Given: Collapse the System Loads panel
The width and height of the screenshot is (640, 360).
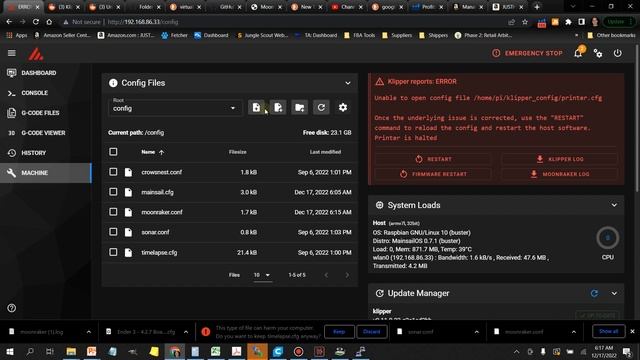Looking at the screenshot, I should coord(614,205).
